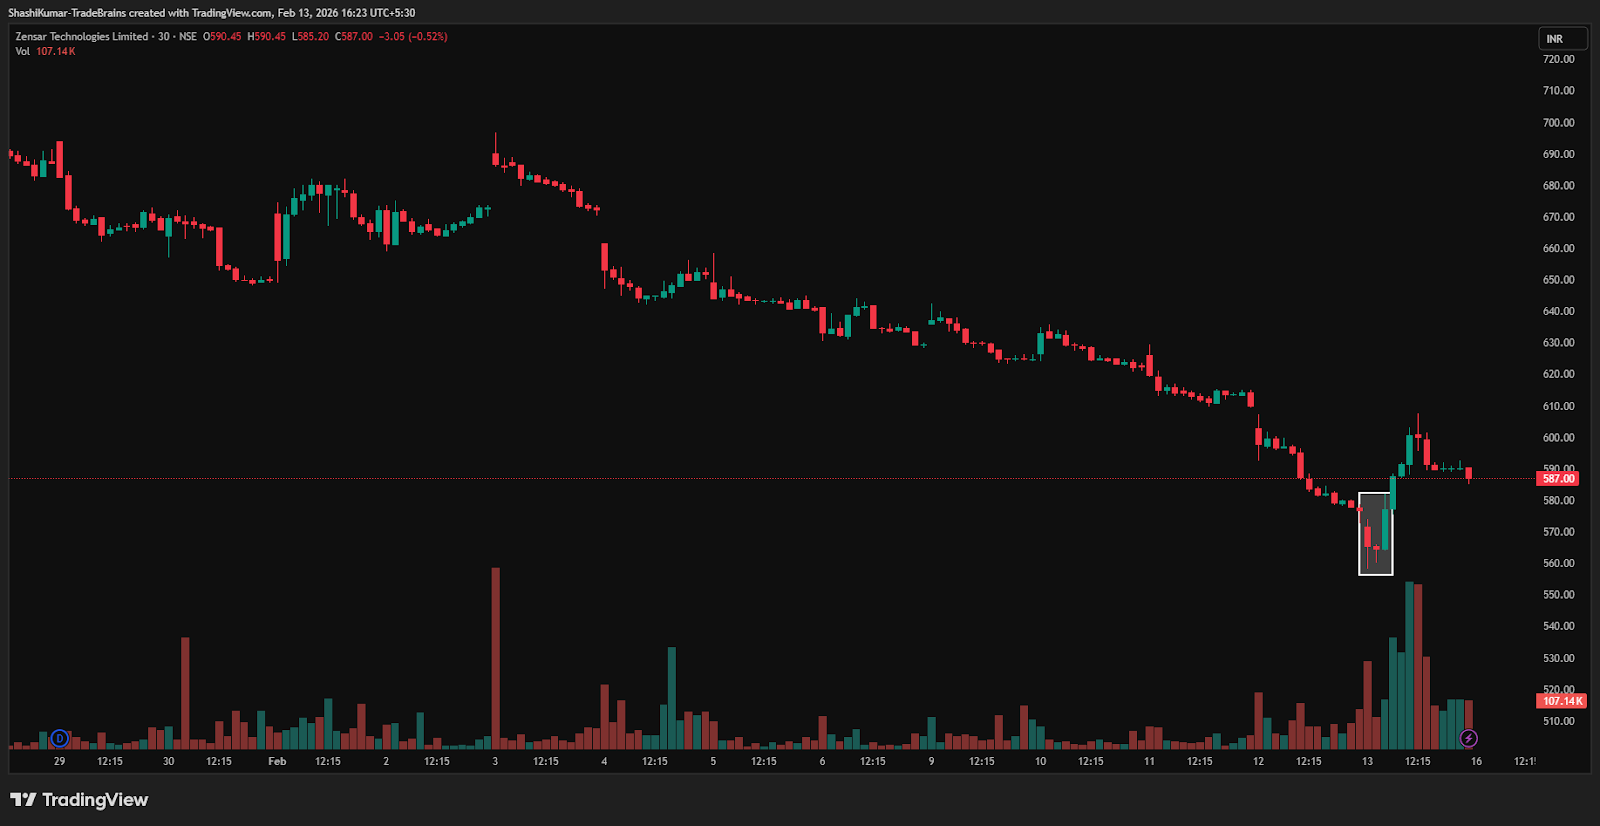Click the red 587.00 current price label
1600x826 pixels.
click(1558, 479)
